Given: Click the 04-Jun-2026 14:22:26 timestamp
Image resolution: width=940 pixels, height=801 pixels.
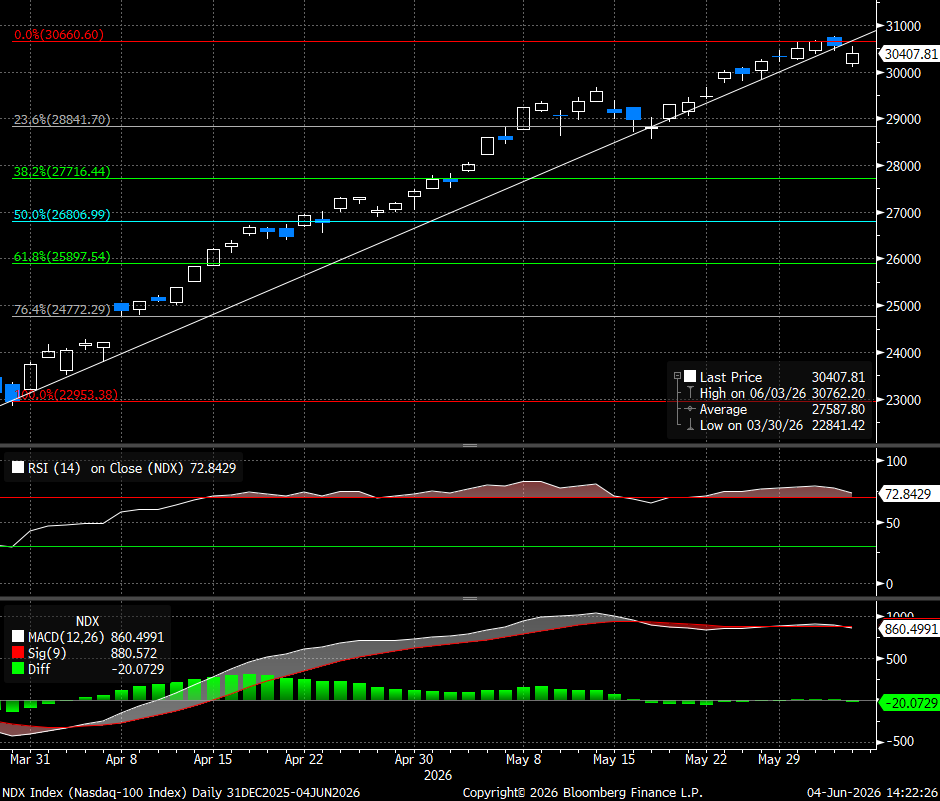Looking at the screenshot, I should 872,793.
